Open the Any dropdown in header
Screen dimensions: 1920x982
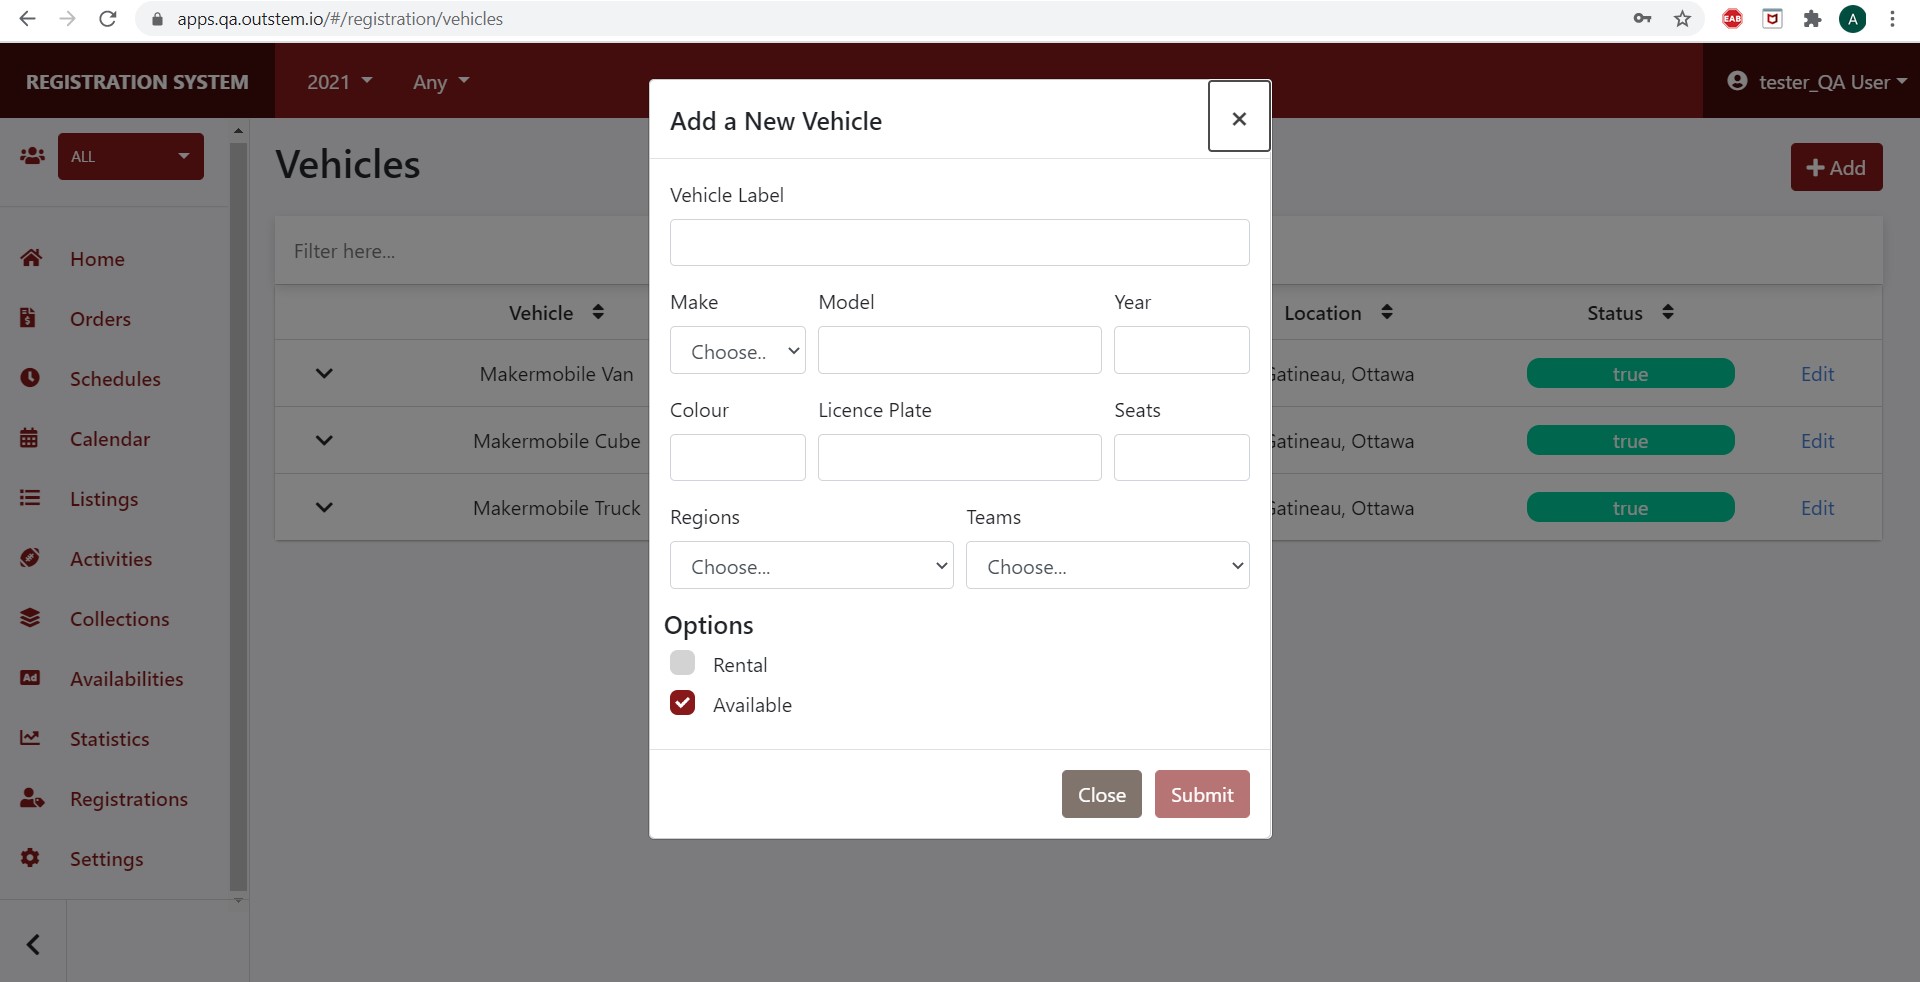point(441,82)
